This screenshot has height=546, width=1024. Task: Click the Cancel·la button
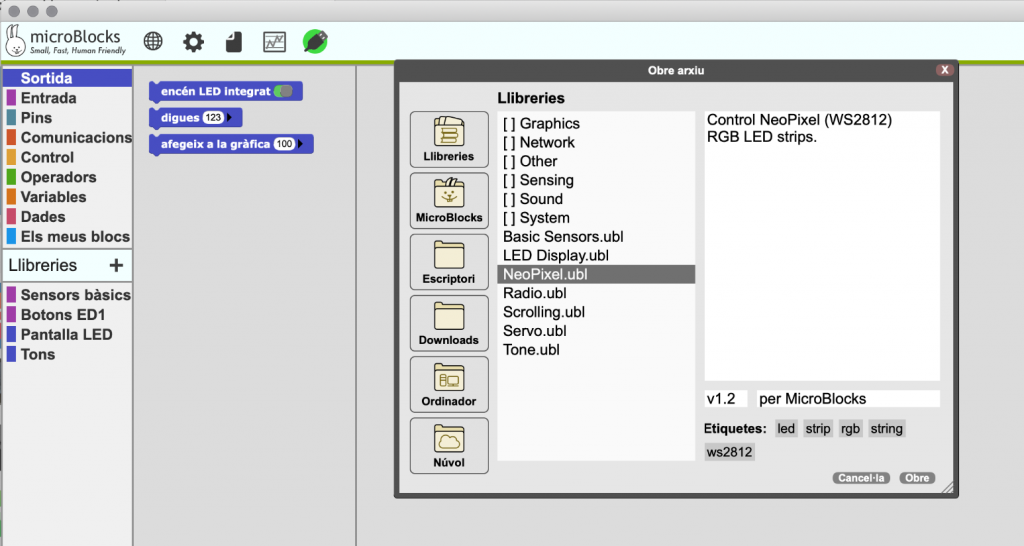click(861, 478)
